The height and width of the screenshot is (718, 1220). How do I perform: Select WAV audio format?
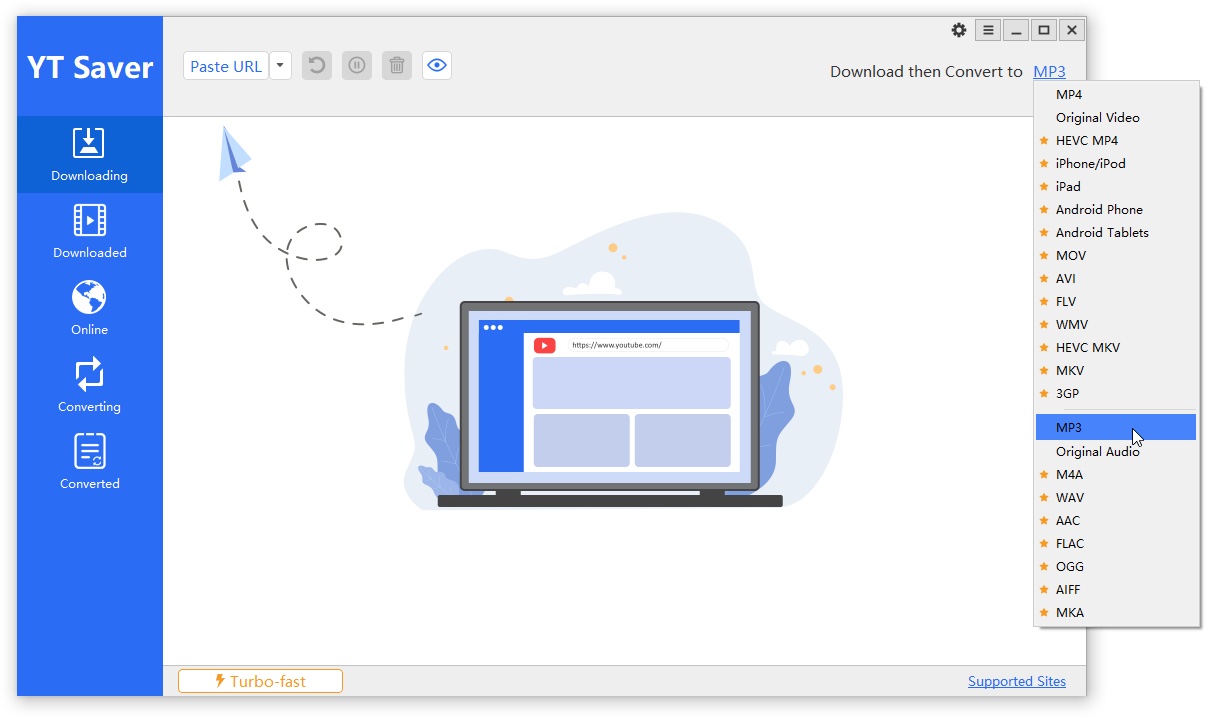point(1116,497)
